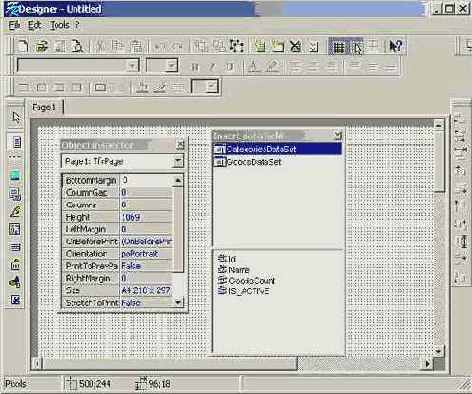Select the last object palette tool icon
Viewport: 472px width, 394px height.
click(15, 300)
